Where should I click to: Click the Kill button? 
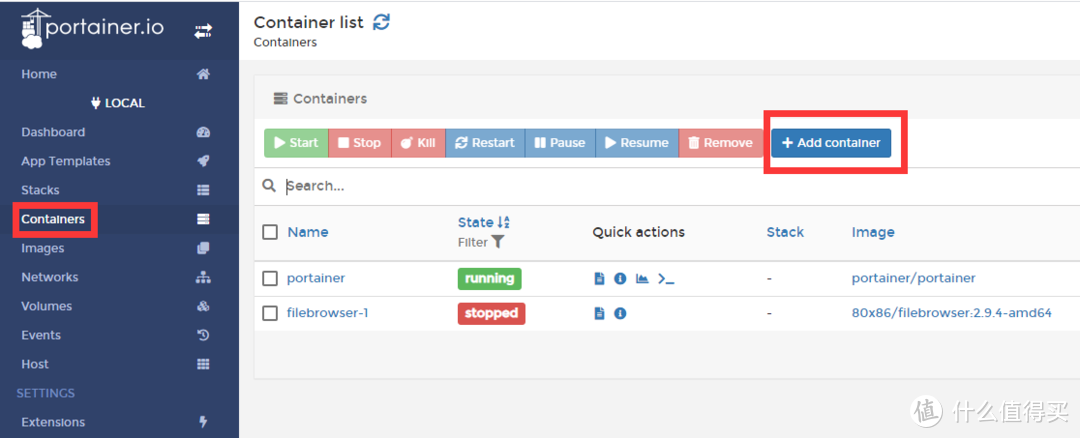tap(418, 143)
